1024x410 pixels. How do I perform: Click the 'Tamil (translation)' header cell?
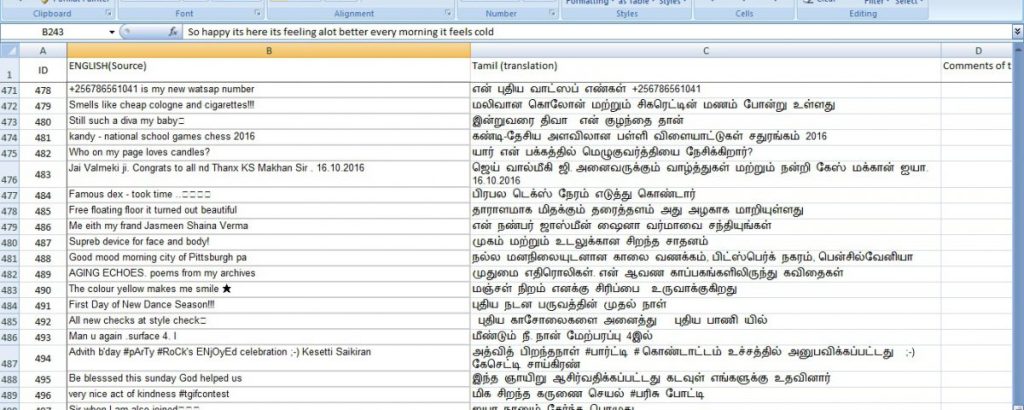(x=705, y=70)
